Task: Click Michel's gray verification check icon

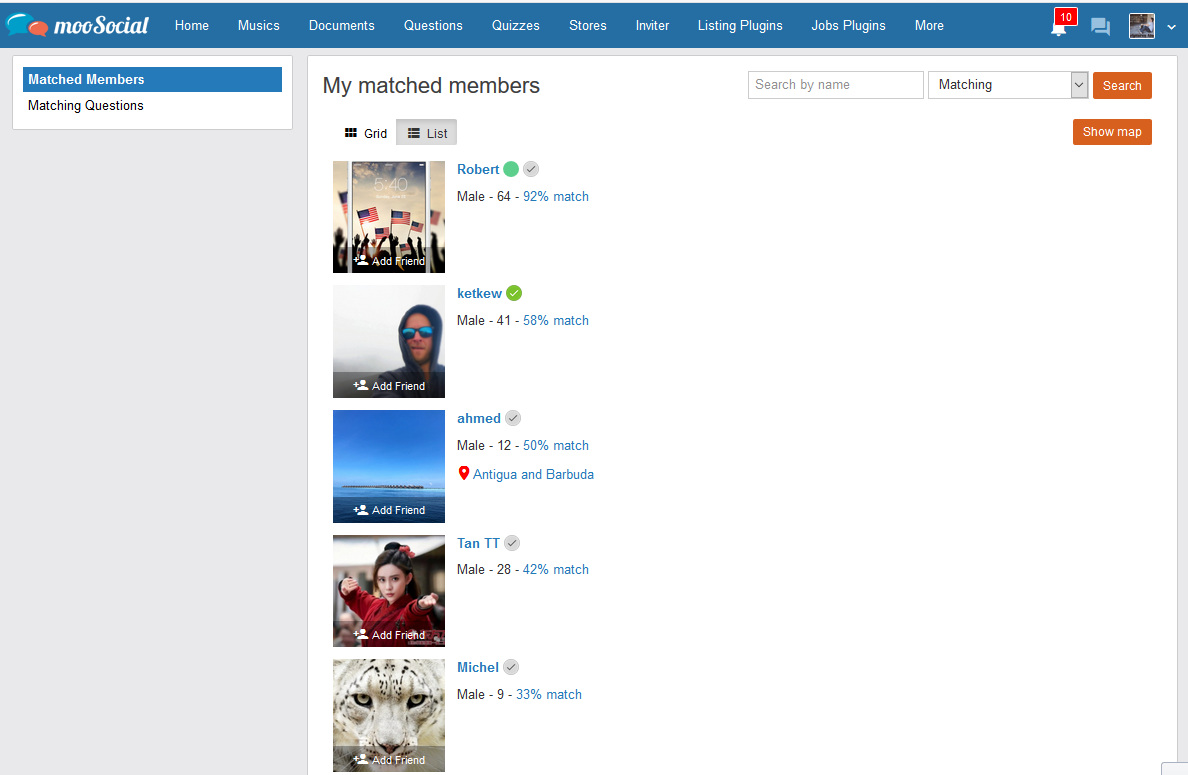Action: click(511, 667)
